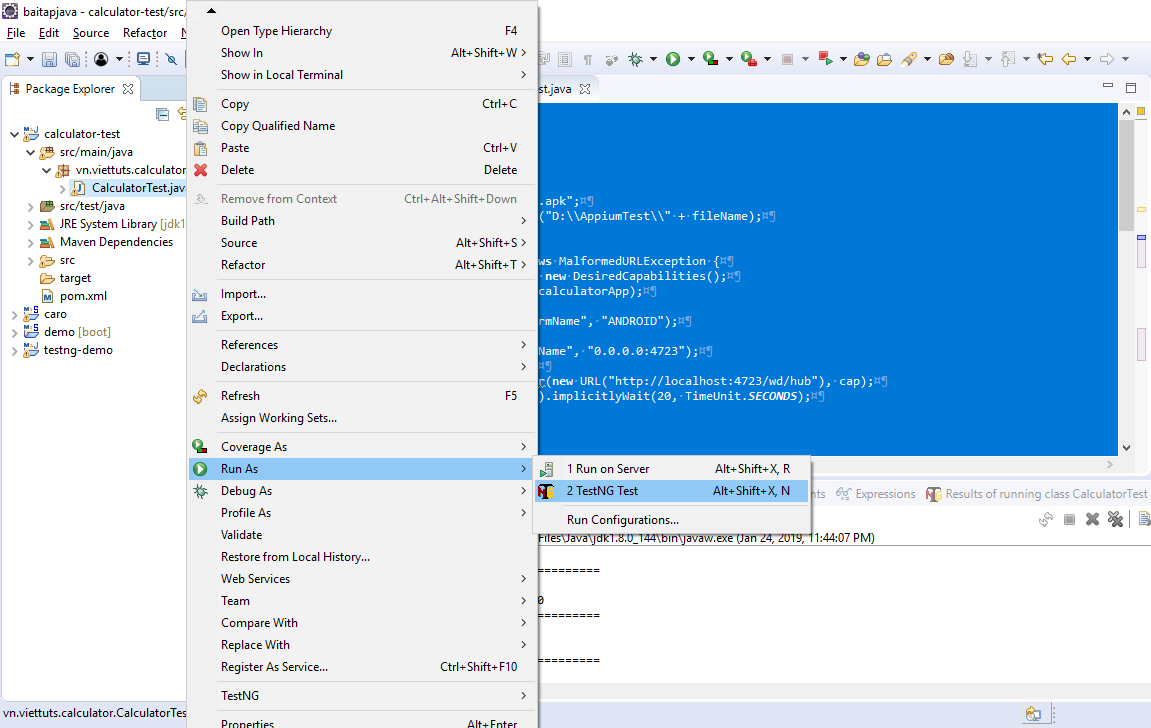Click the Last Edit Location arrow icon

[x=1045, y=59]
